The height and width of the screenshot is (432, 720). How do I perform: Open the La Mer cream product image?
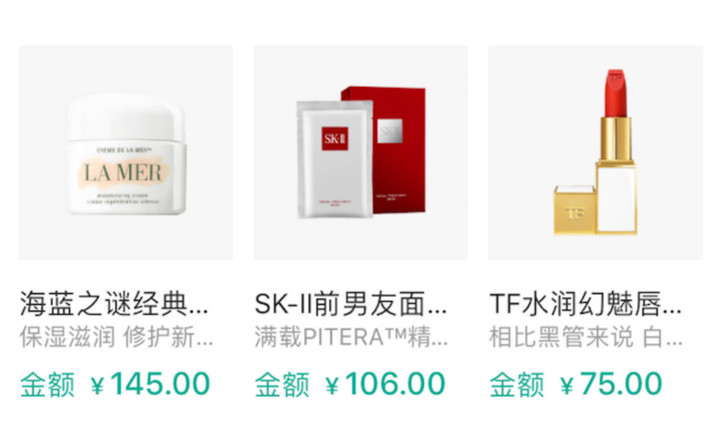click(x=126, y=152)
